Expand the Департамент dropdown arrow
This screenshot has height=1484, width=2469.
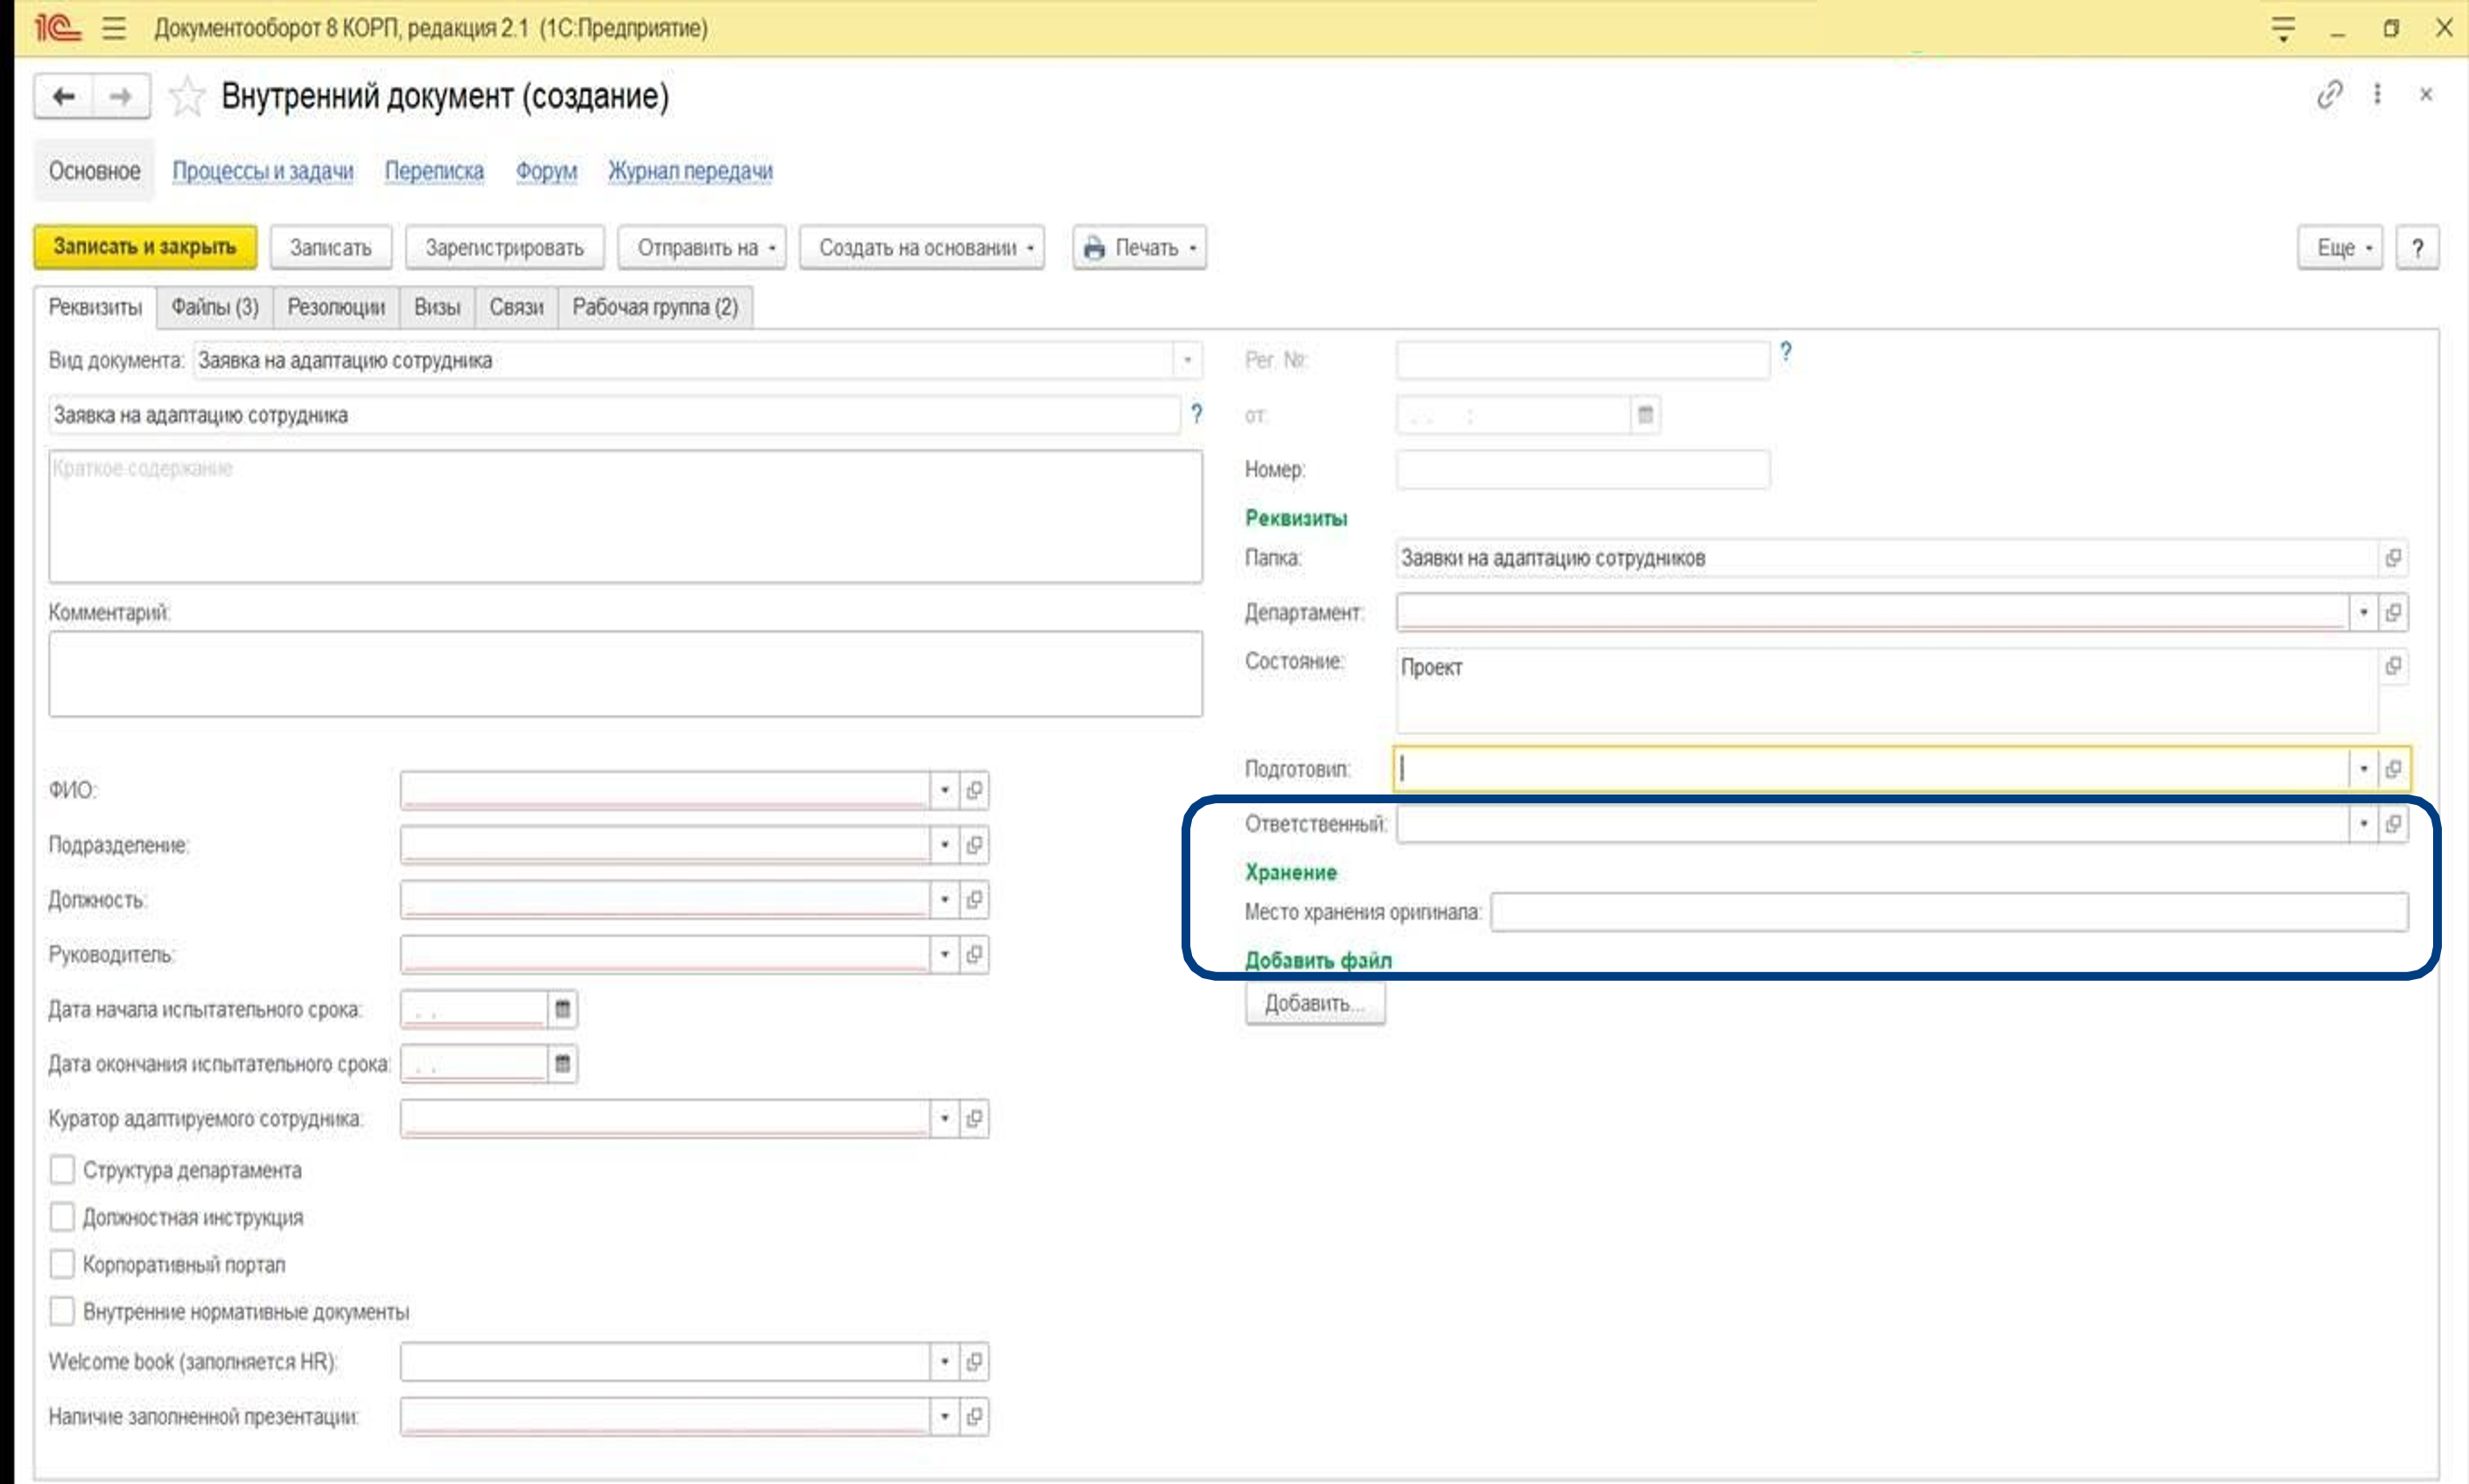click(2363, 612)
